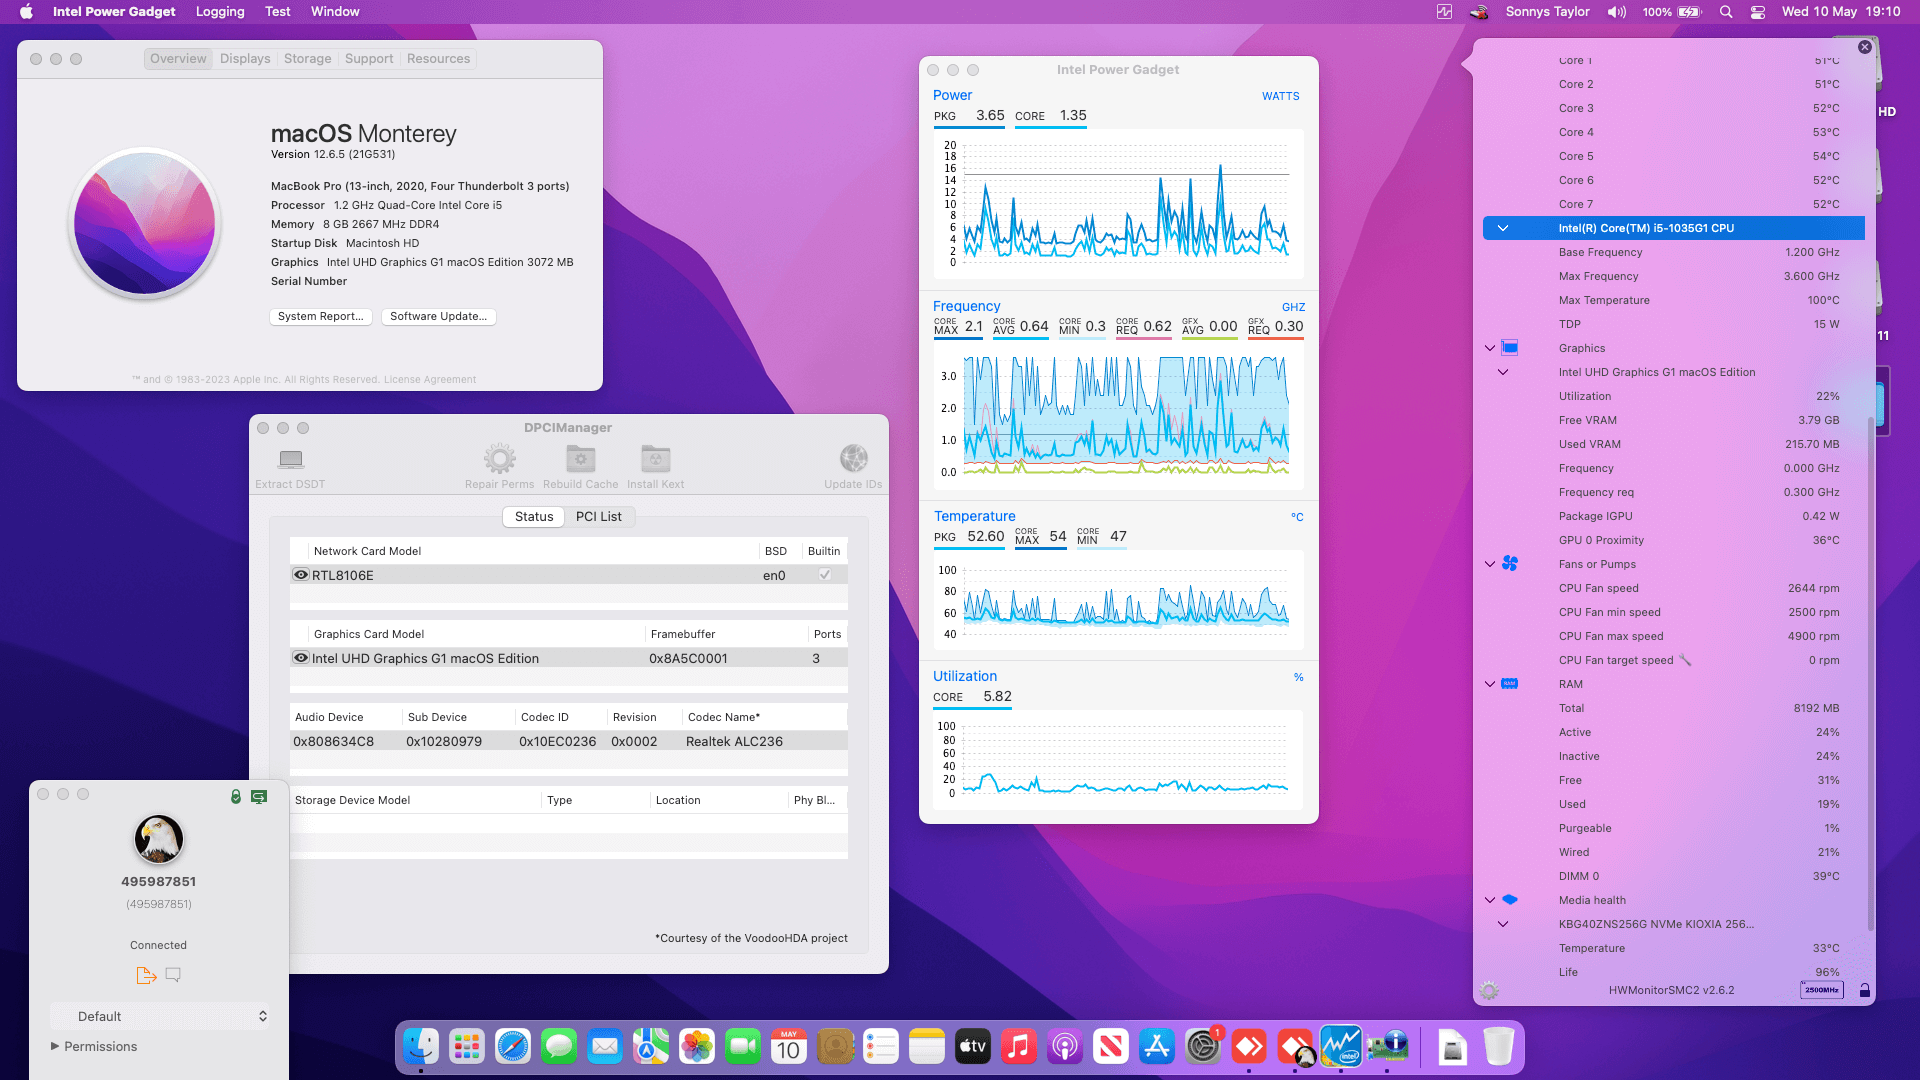The image size is (1920, 1080).
Task: Click Spotlight search icon in menu bar
Action: pyautogui.click(x=1726, y=12)
